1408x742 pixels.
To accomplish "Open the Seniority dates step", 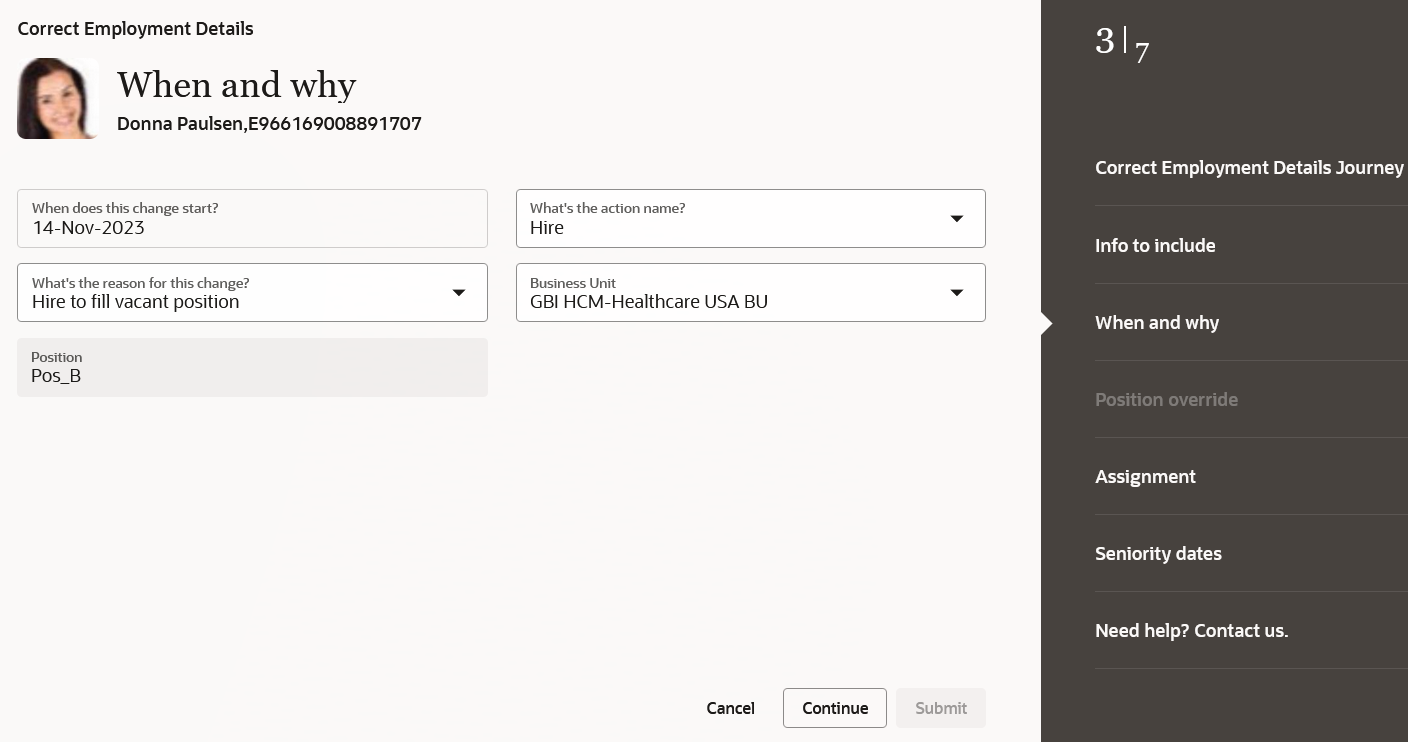I will [1158, 553].
